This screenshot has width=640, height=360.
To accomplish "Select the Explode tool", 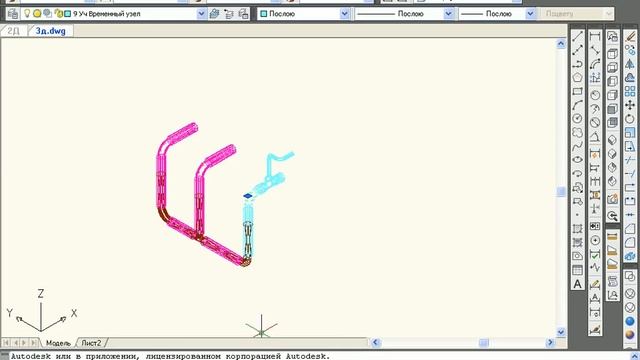I will click(x=630, y=256).
